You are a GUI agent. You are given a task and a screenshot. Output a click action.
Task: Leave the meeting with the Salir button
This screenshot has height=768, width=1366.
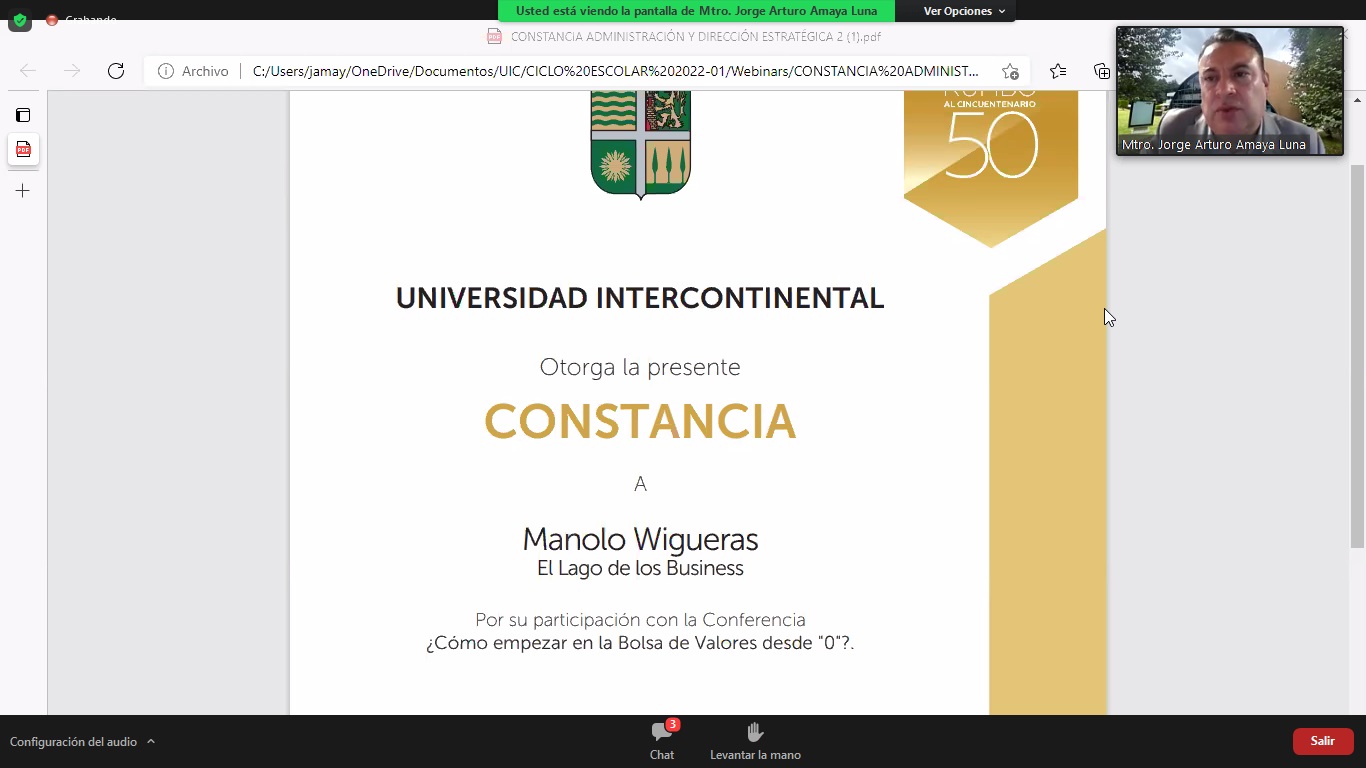coord(1323,741)
